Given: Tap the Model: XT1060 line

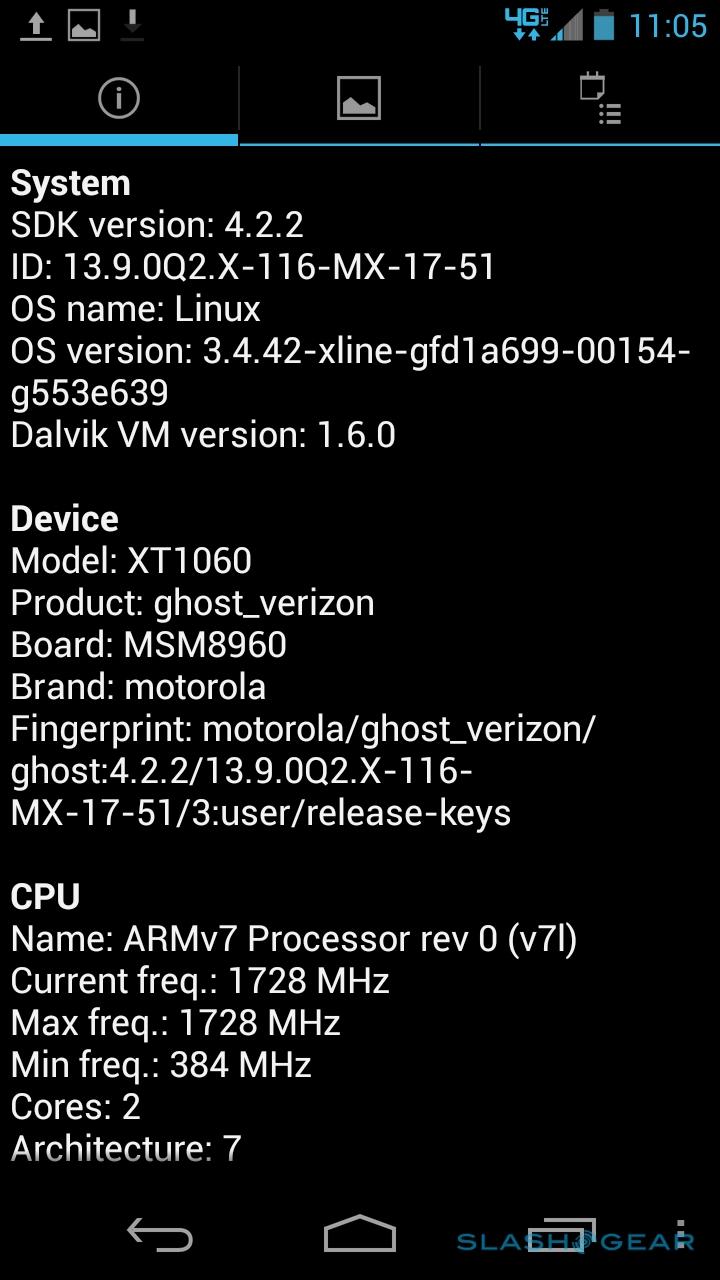Looking at the screenshot, I should tap(131, 561).
